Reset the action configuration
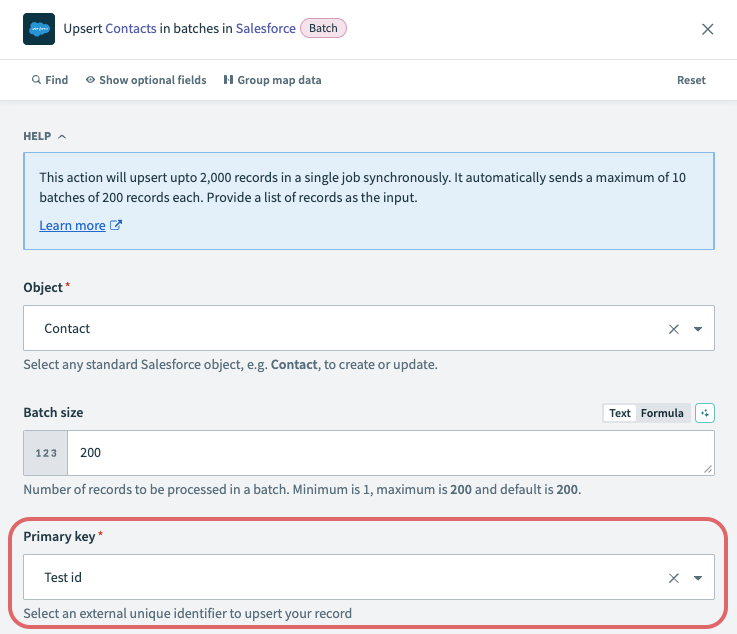Screen dimensions: 737x634 point(691,80)
